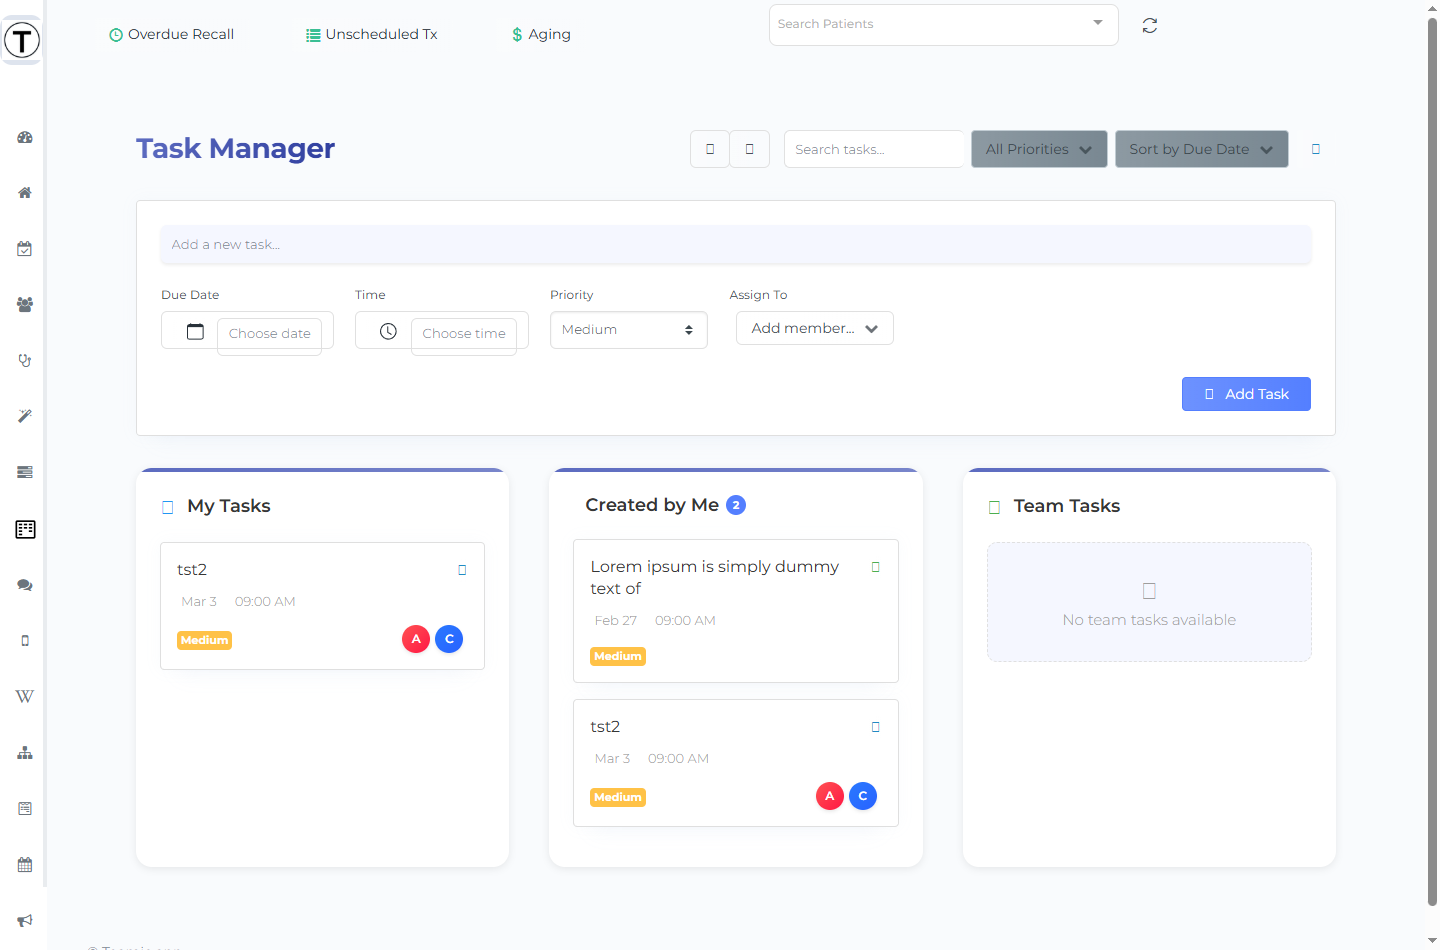Image resolution: width=1440 pixels, height=950 pixels.
Task: Click the Add a new task field
Action: click(x=735, y=244)
